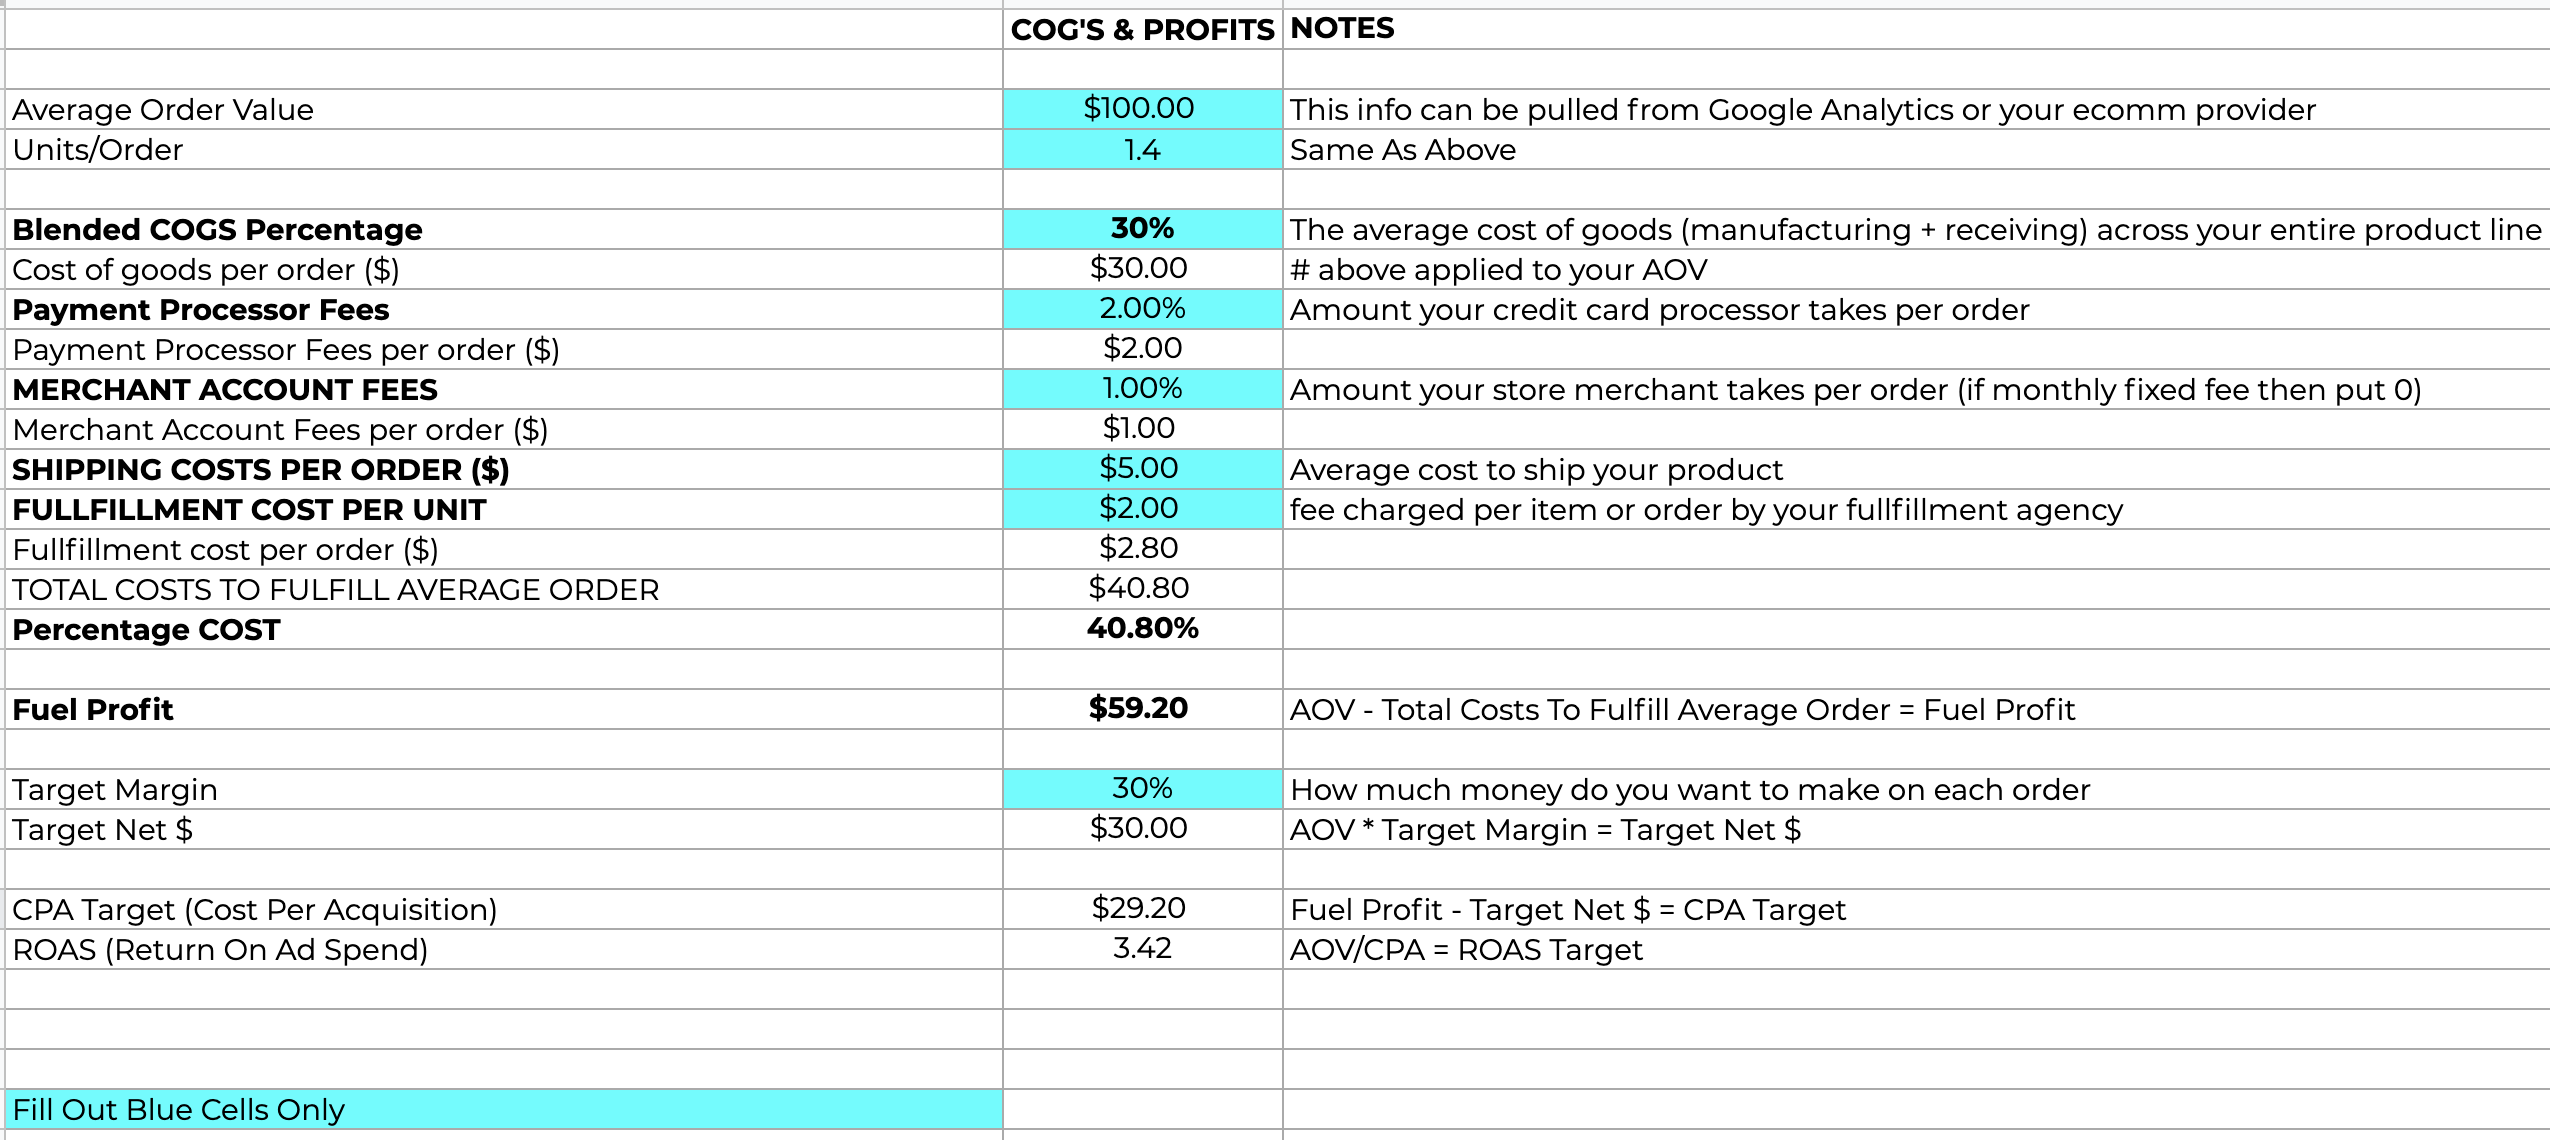Select the Payment Processor Fees 2.00% cell
Viewport: 2550px width, 1140px height.
(1141, 308)
